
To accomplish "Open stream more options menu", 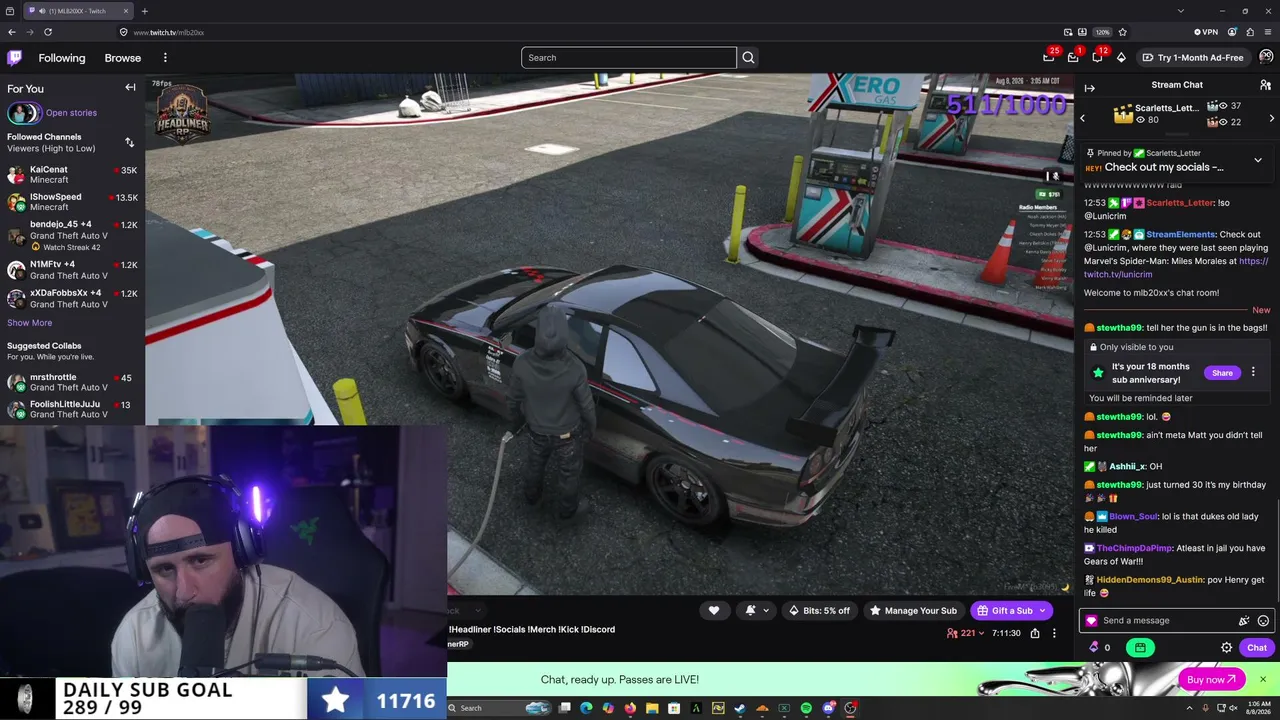I will tap(1054, 634).
